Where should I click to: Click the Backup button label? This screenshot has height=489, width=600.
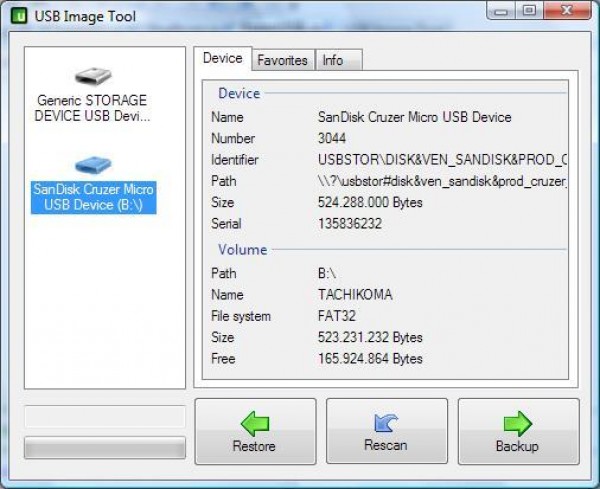pos(517,446)
